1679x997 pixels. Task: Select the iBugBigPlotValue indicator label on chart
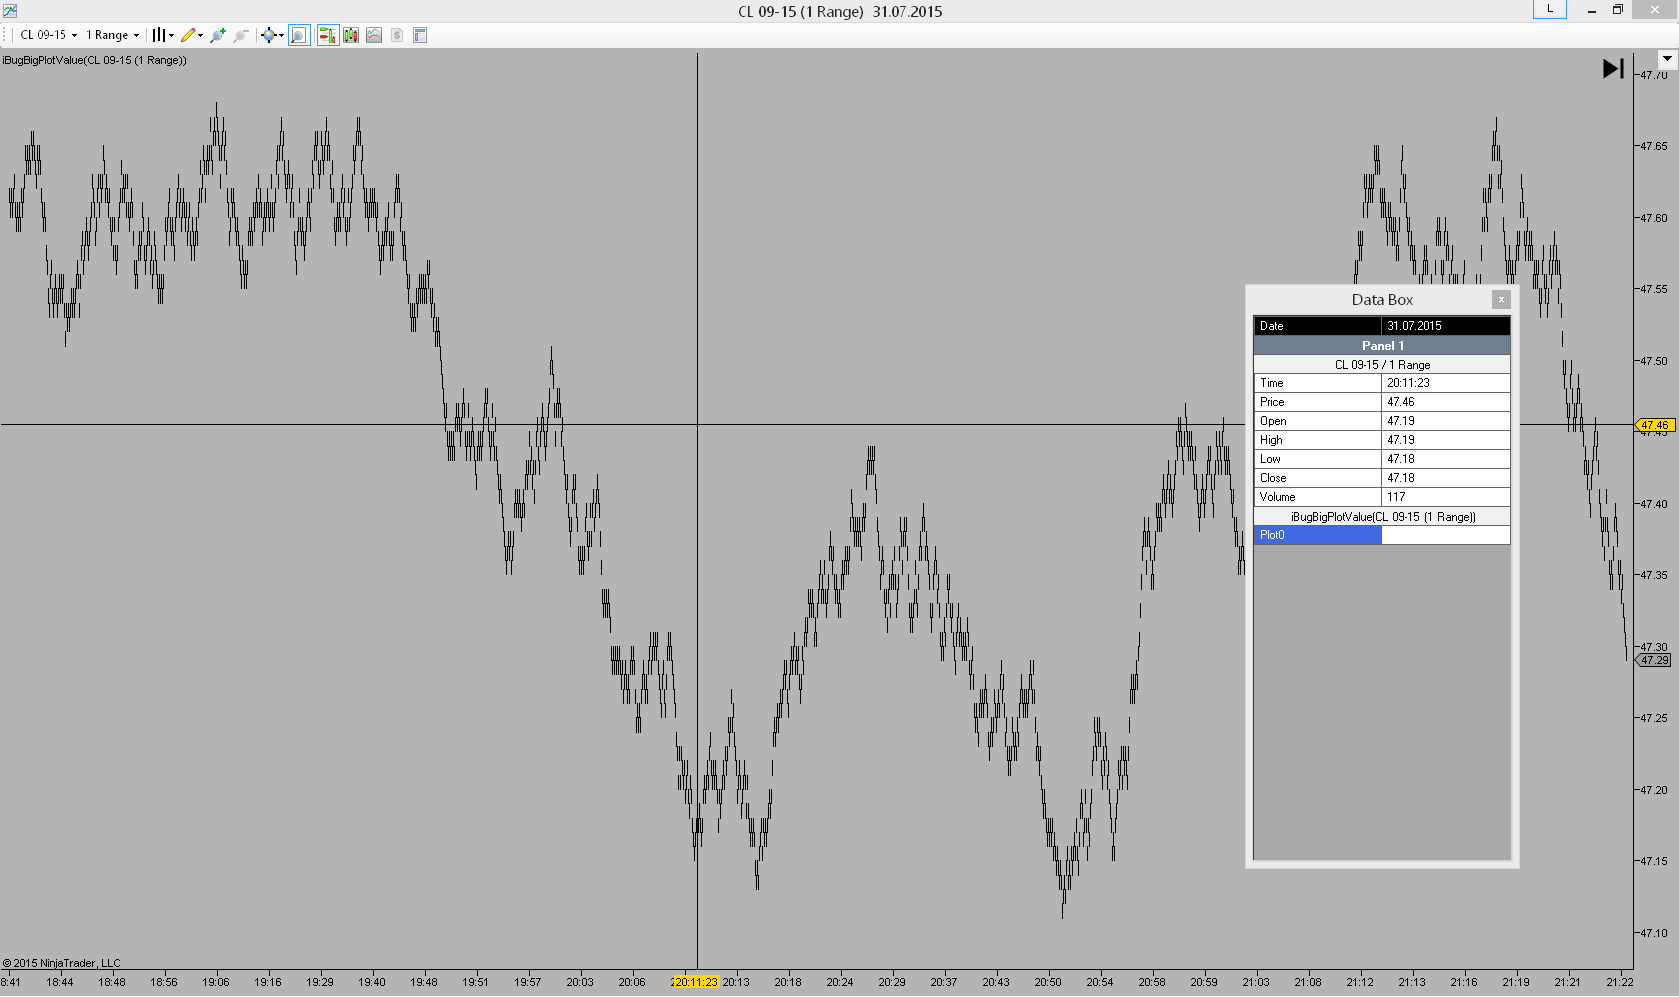95,60
